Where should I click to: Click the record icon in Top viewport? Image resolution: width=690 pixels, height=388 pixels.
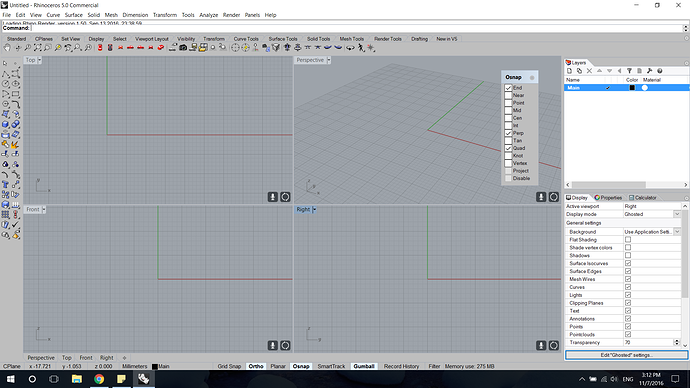(273, 197)
